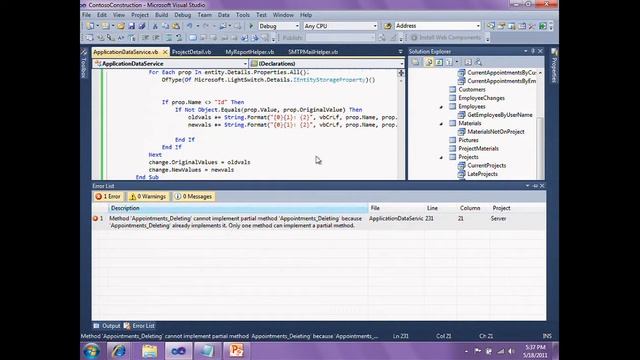Collapse the Employees tree node
The height and width of the screenshot is (360, 640).
[x=441, y=107]
